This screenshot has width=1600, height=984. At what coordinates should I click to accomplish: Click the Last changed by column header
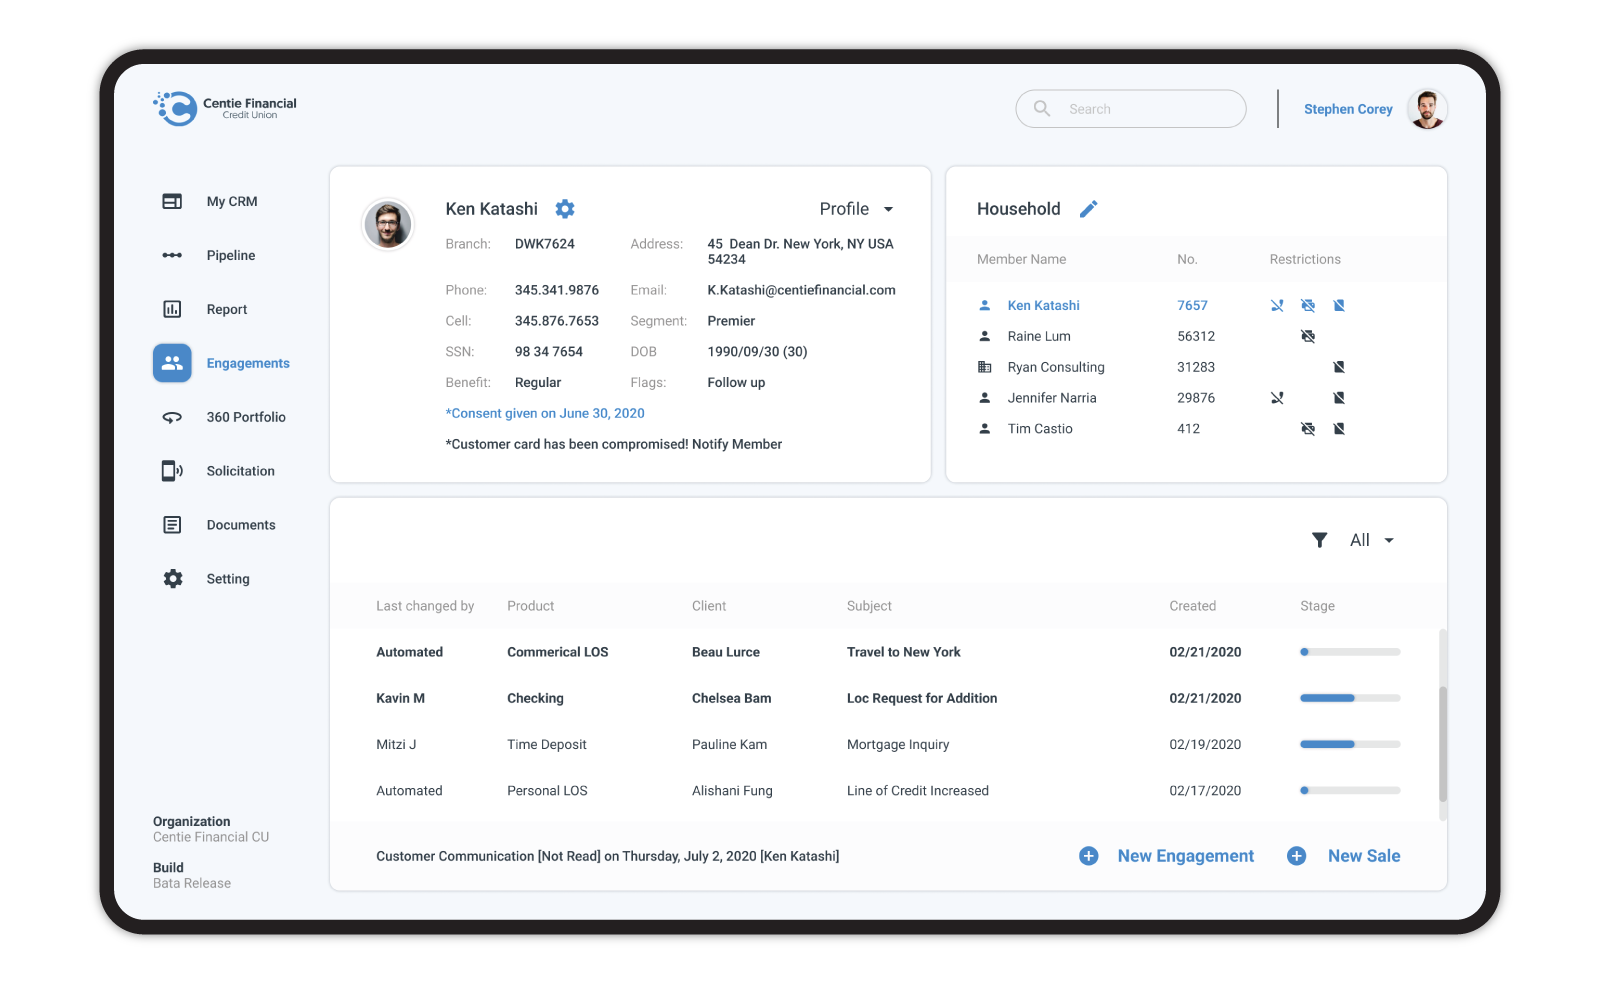(x=425, y=606)
